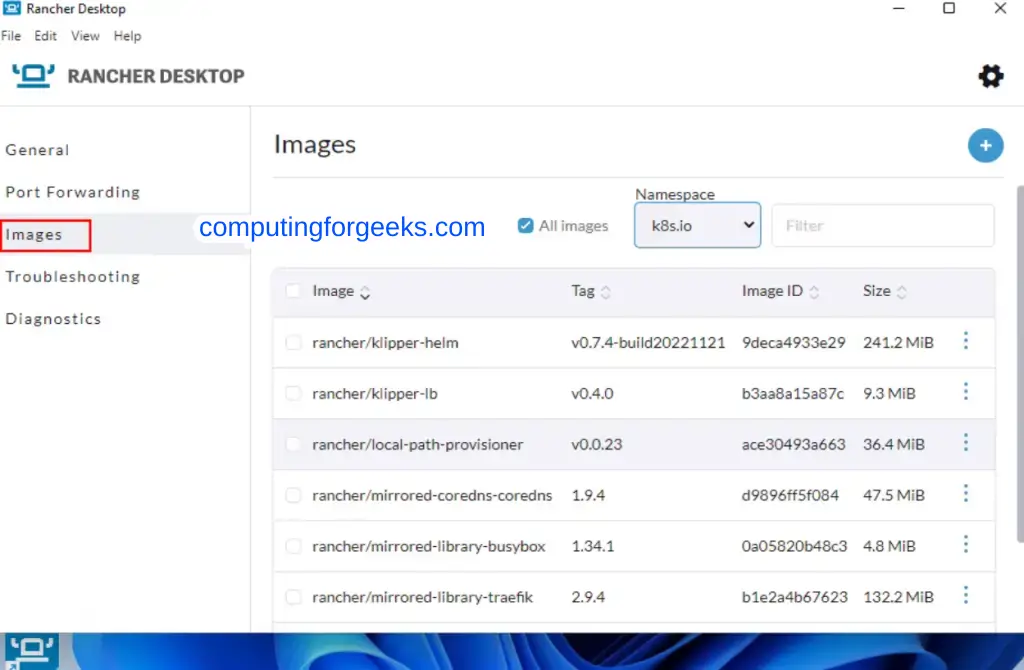This screenshot has height=670, width=1024.
Task: Click image ID ace30493a663
Action: coord(793,445)
